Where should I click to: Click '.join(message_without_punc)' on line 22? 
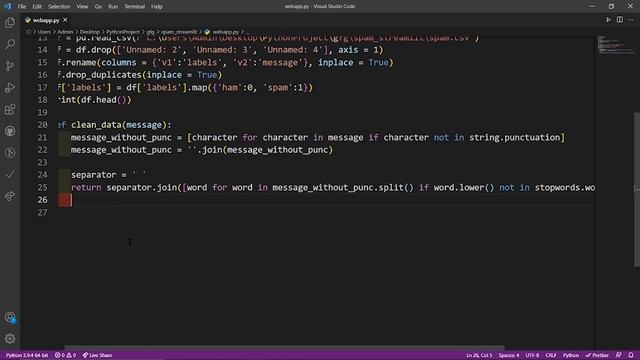pyautogui.click(x=265, y=150)
